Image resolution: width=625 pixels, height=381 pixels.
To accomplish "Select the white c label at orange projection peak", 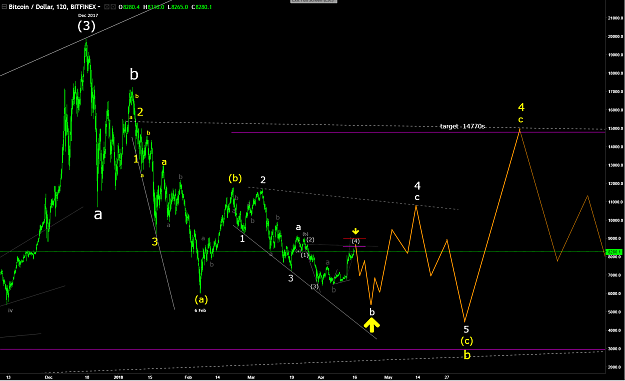I will point(417,197).
